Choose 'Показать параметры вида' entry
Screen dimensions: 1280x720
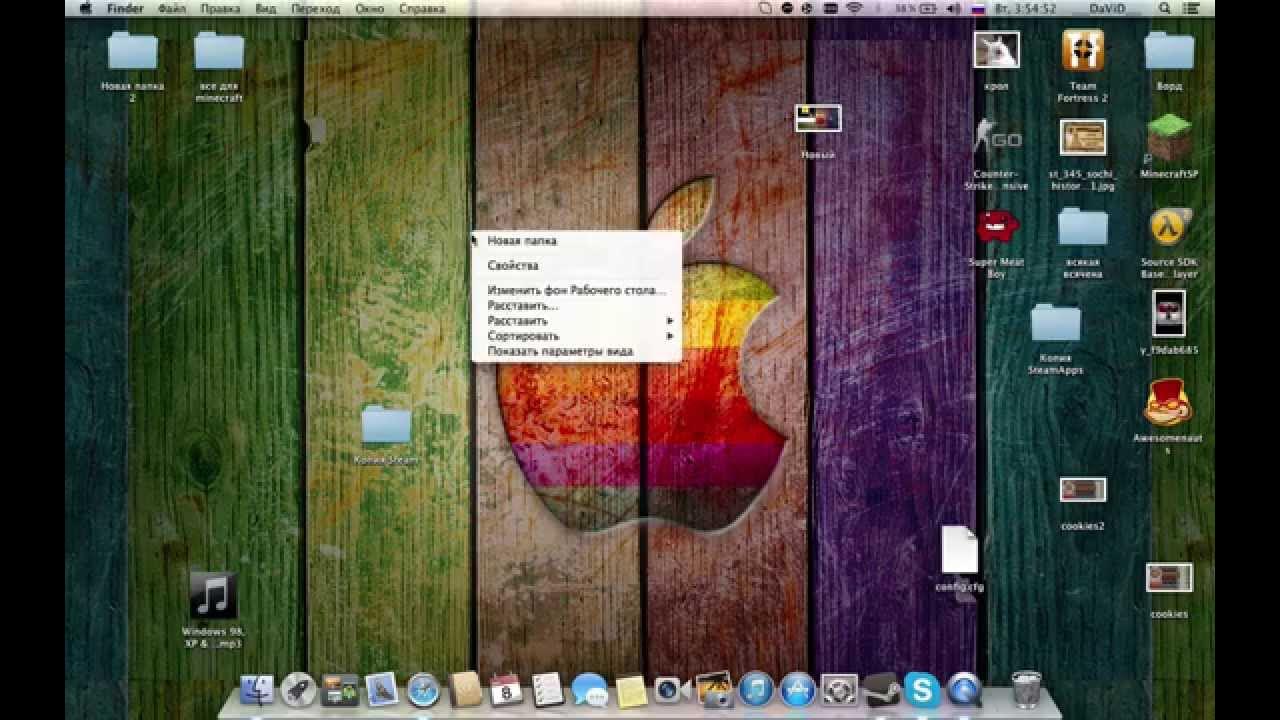576,352
